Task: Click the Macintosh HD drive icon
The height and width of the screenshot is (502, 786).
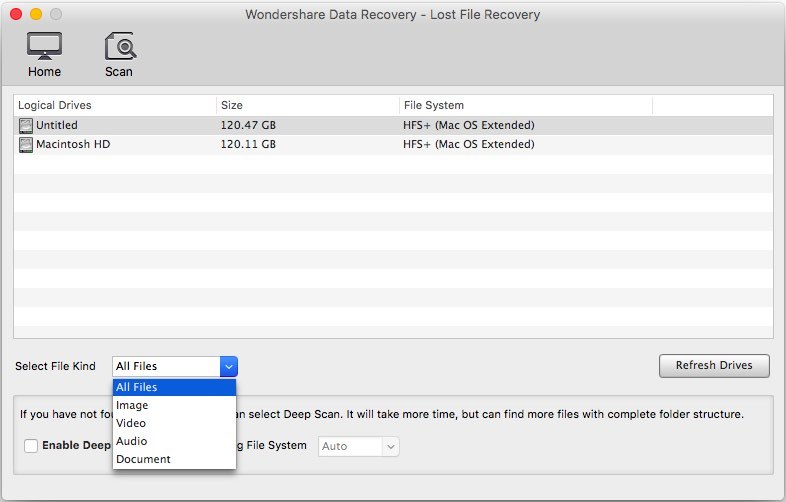Action: pos(26,144)
